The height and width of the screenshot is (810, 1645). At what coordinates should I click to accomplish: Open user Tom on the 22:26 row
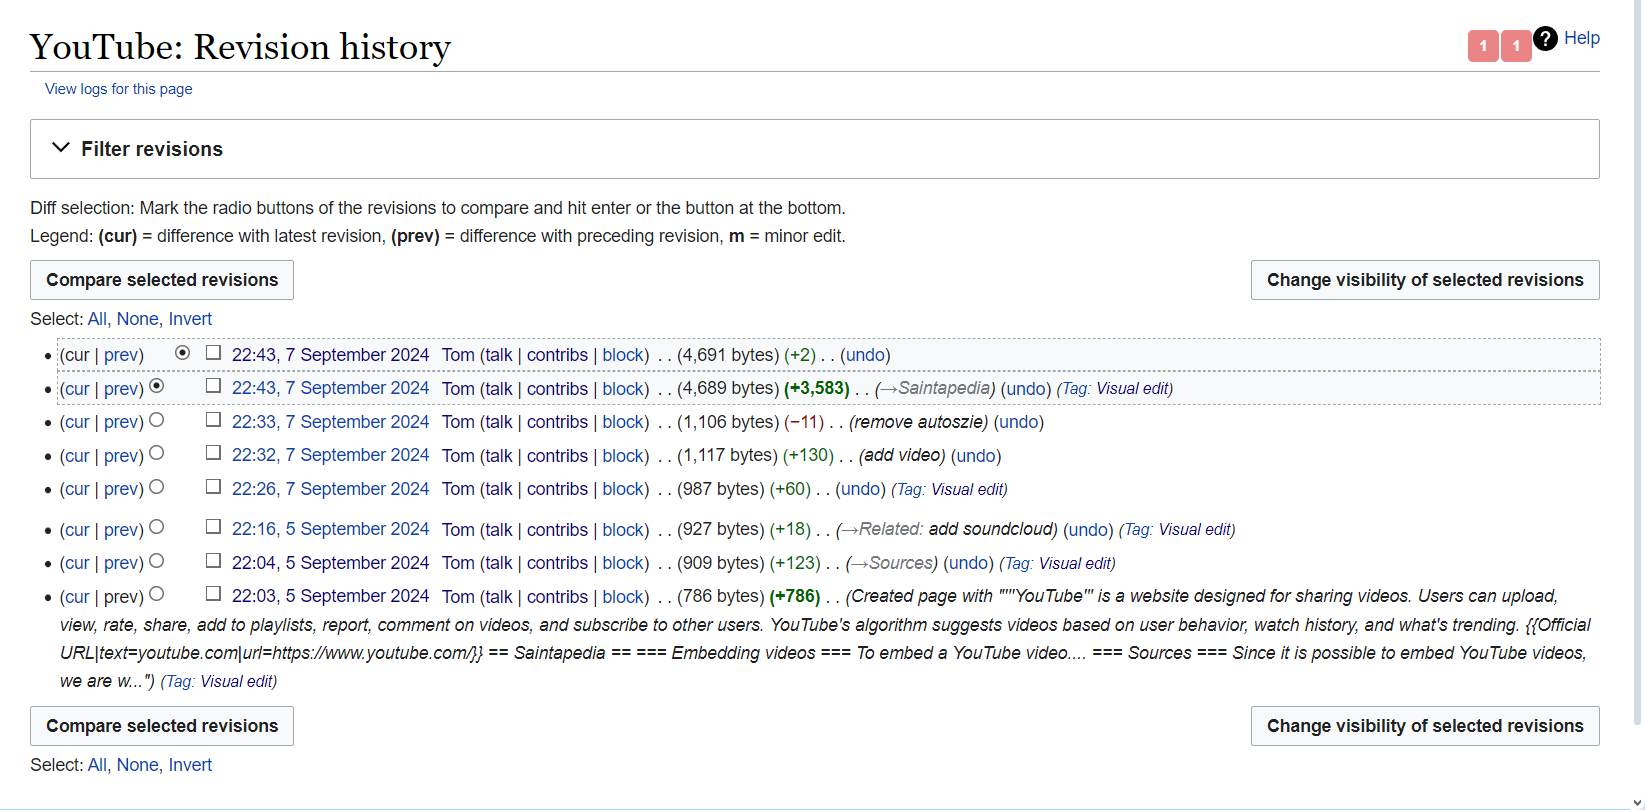(458, 489)
